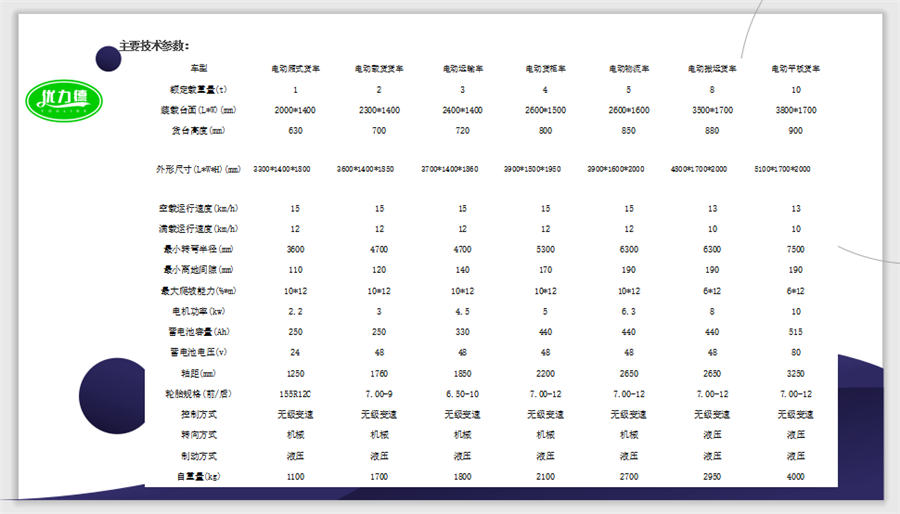
Task: Click the 电动平板货车 column header
Action: click(795, 69)
